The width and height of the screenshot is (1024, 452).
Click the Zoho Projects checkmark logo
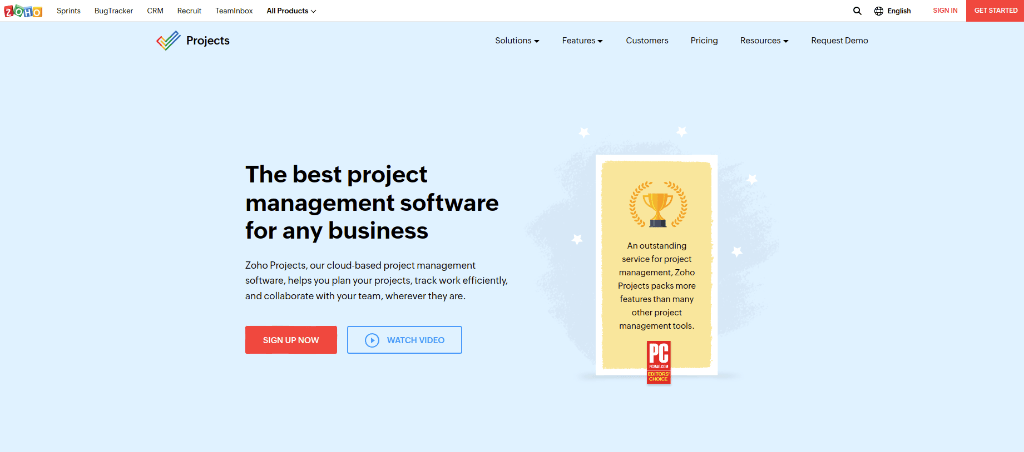168,40
